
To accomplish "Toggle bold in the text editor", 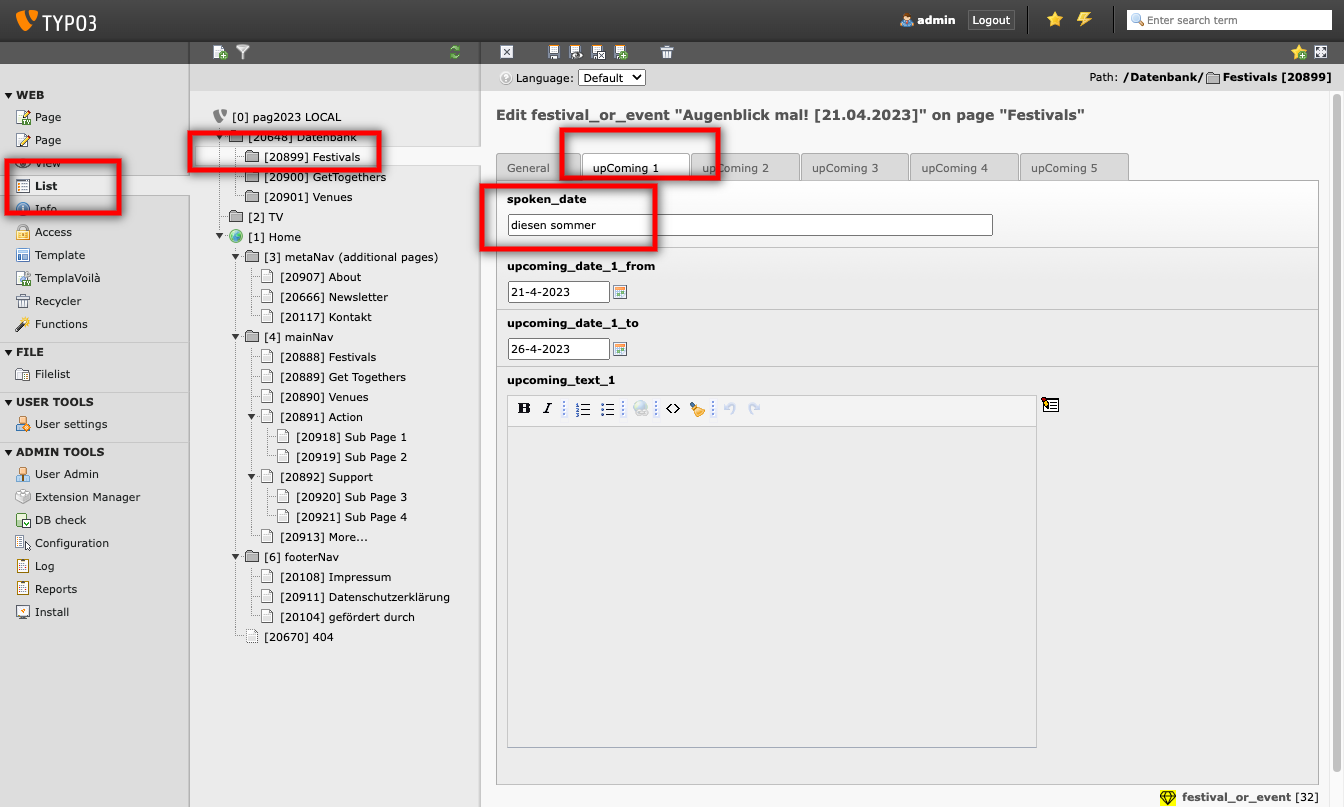I will click(524, 408).
